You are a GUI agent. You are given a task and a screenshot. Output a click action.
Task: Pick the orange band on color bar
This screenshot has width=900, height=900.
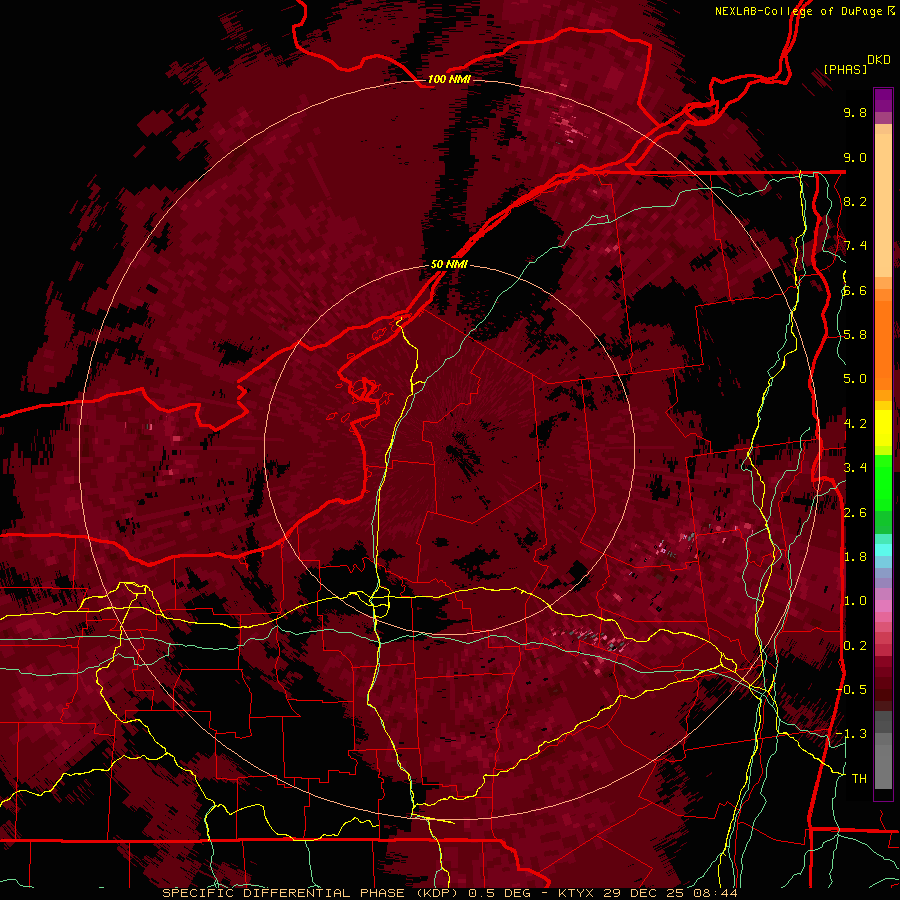point(883,344)
